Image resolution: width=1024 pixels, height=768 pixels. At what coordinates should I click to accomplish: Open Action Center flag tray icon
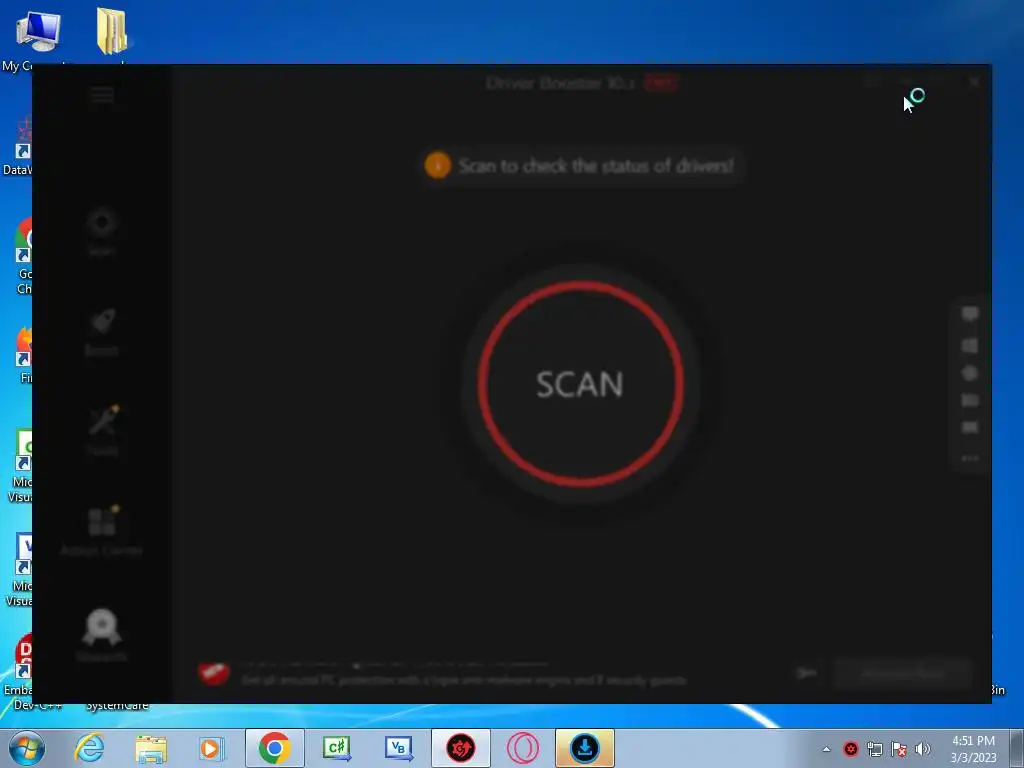[x=899, y=749]
